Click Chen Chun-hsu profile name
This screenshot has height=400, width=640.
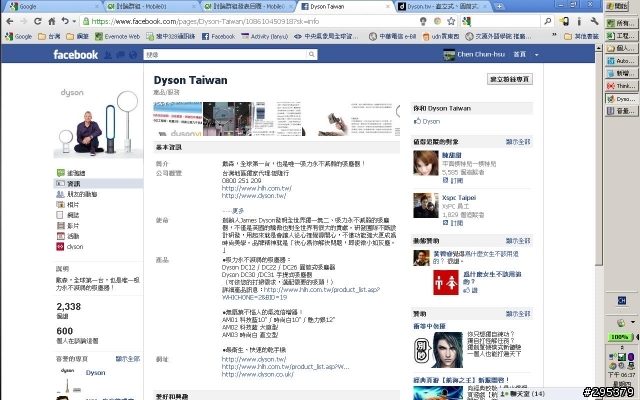click(481, 54)
